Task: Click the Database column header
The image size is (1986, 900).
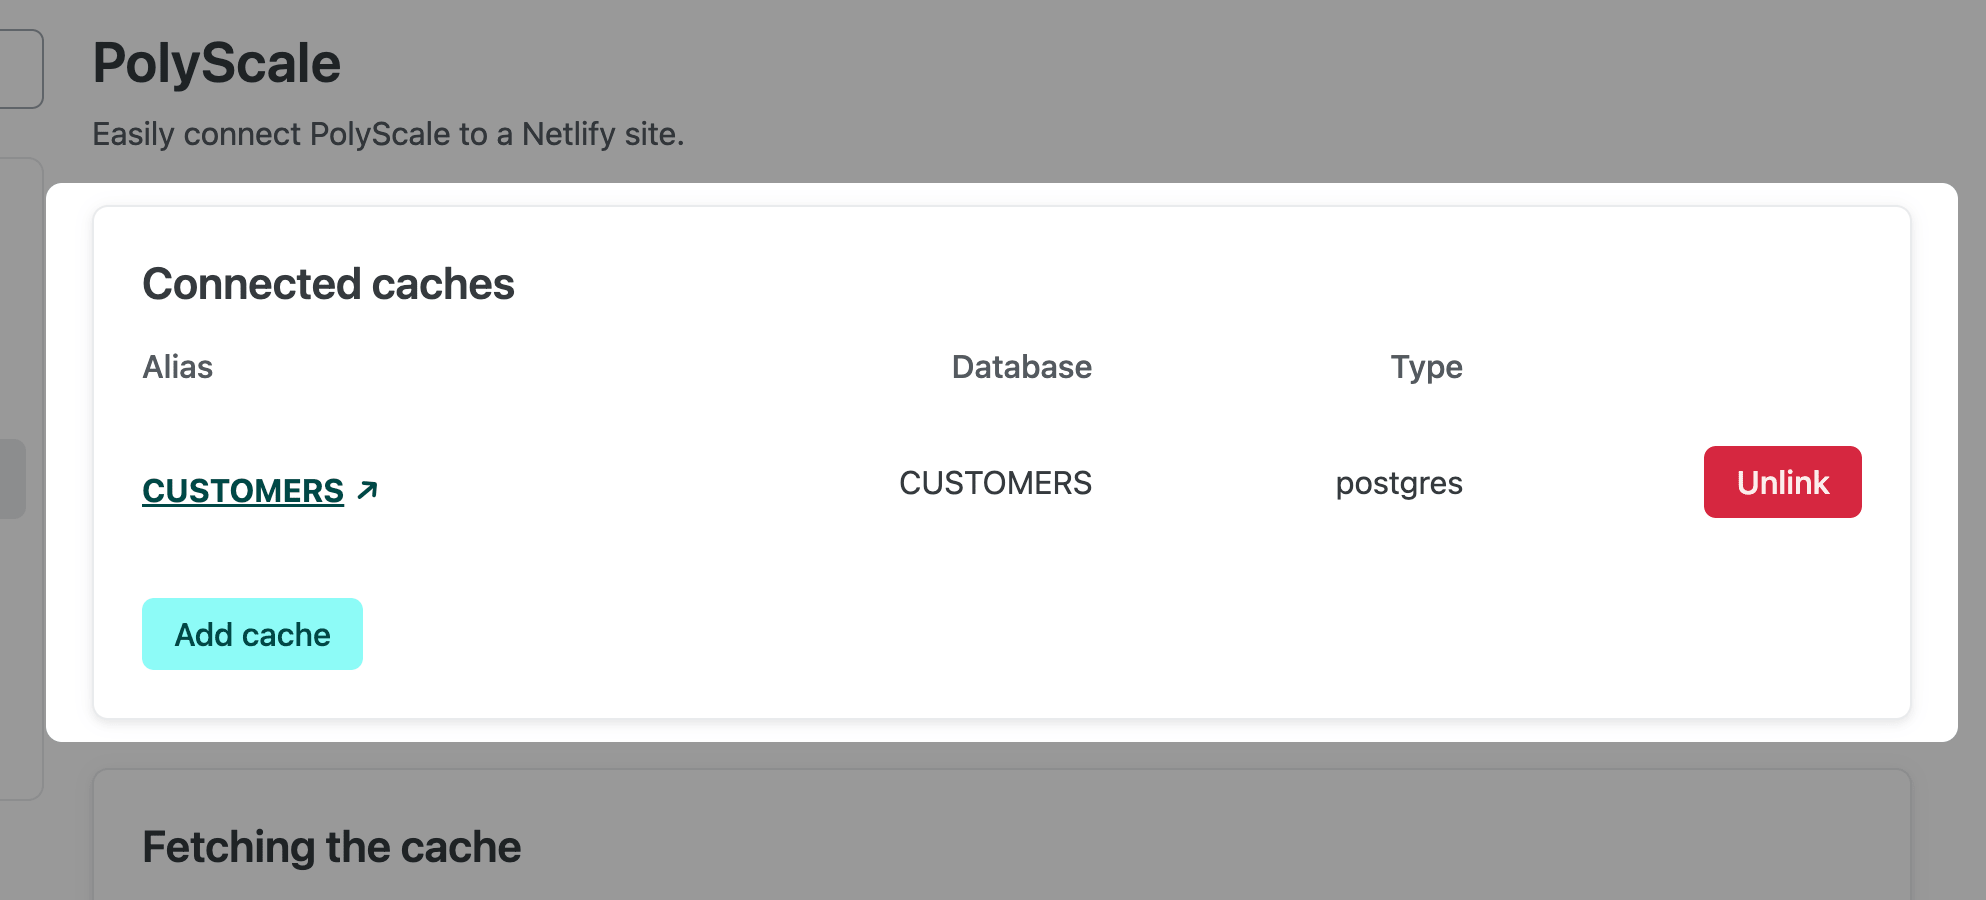Action: pyautogui.click(x=1021, y=367)
